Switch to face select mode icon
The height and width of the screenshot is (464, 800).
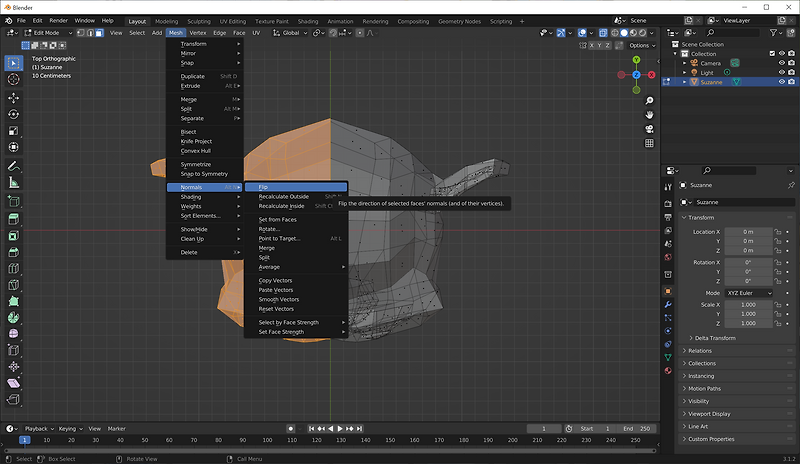point(99,33)
